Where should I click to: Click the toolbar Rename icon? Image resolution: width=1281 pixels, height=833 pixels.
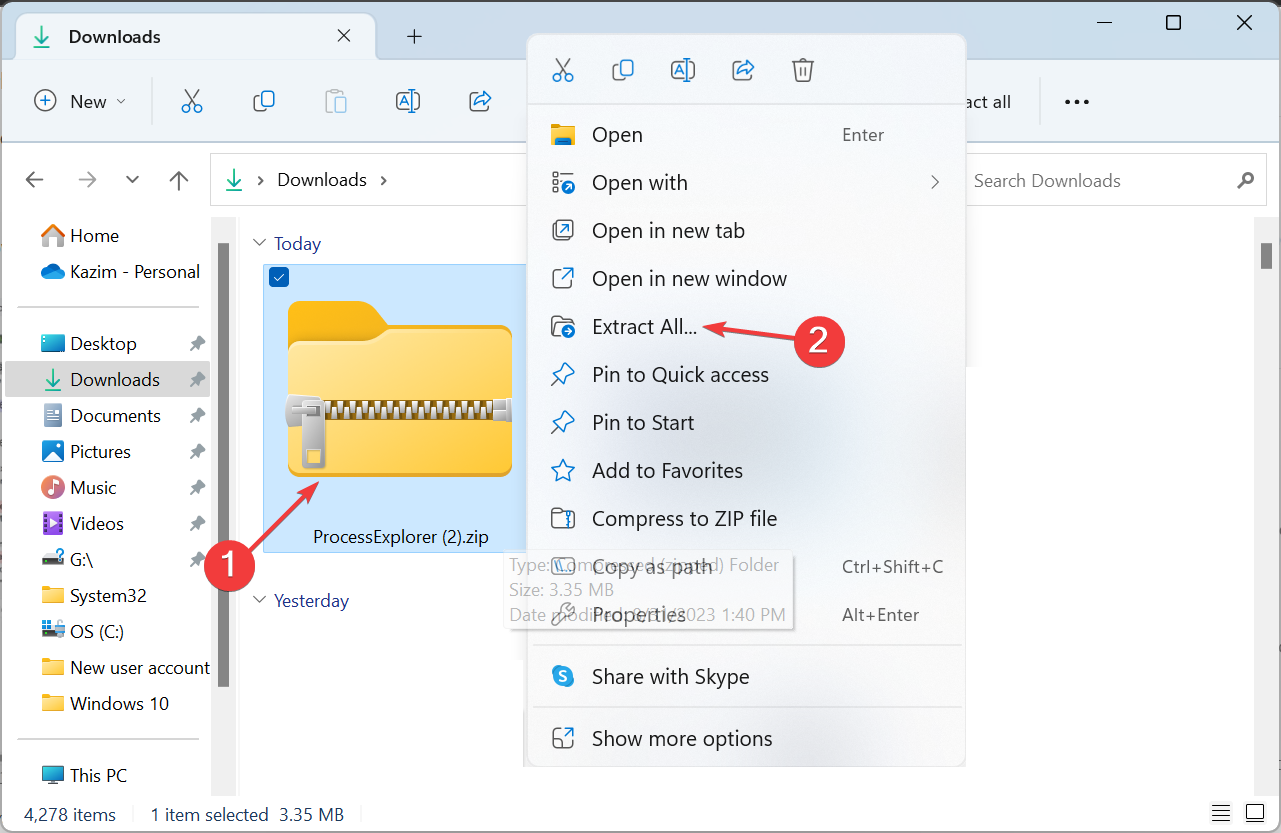coord(408,101)
